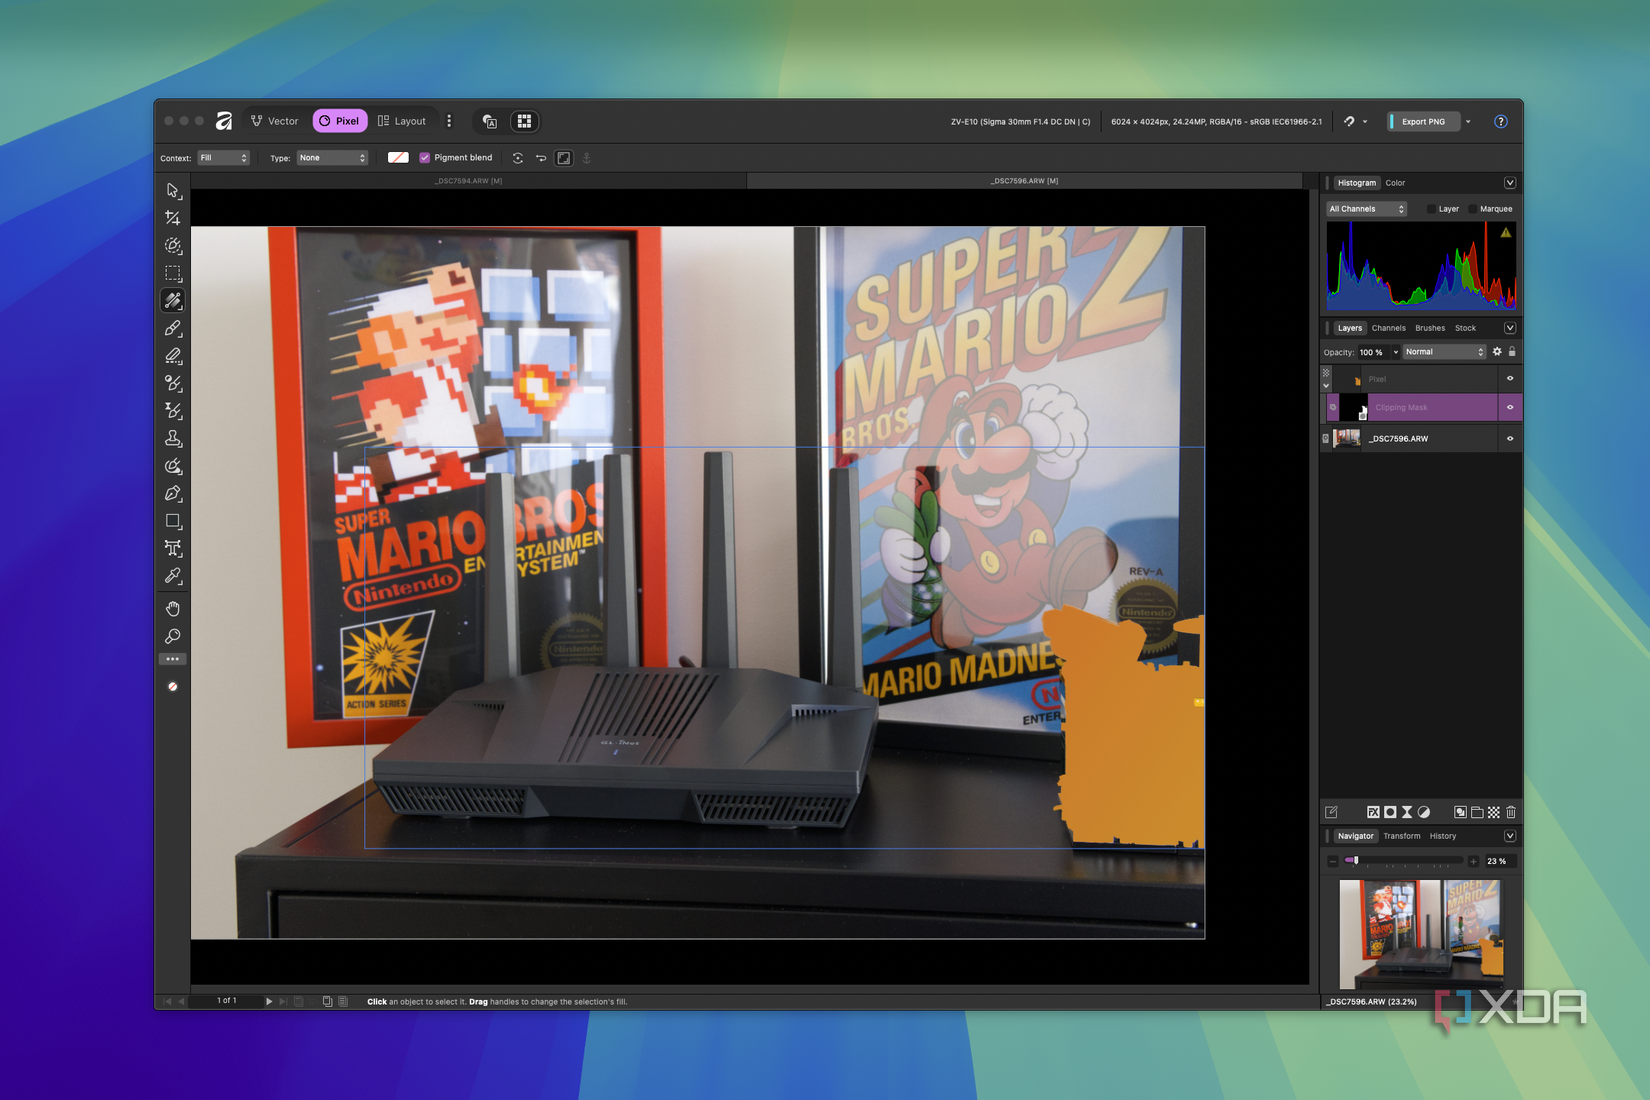Switch to the History tab
The width and height of the screenshot is (1650, 1100).
[x=1442, y=836]
